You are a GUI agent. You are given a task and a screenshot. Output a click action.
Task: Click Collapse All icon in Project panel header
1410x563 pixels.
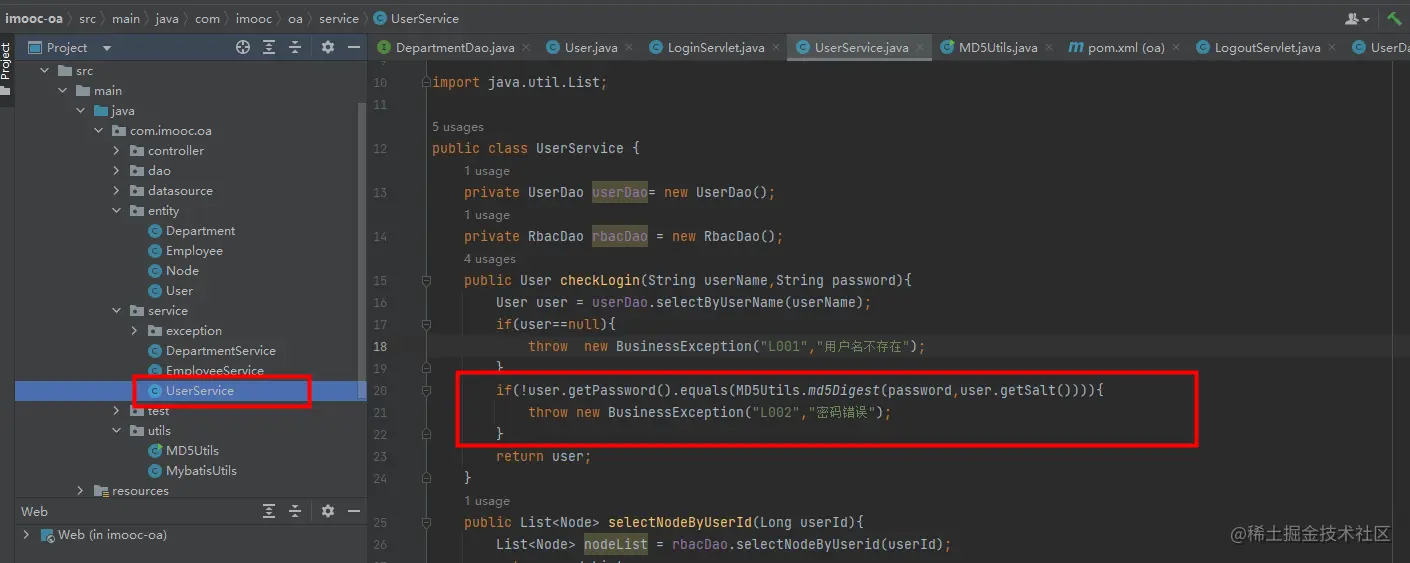click(295, 47)
